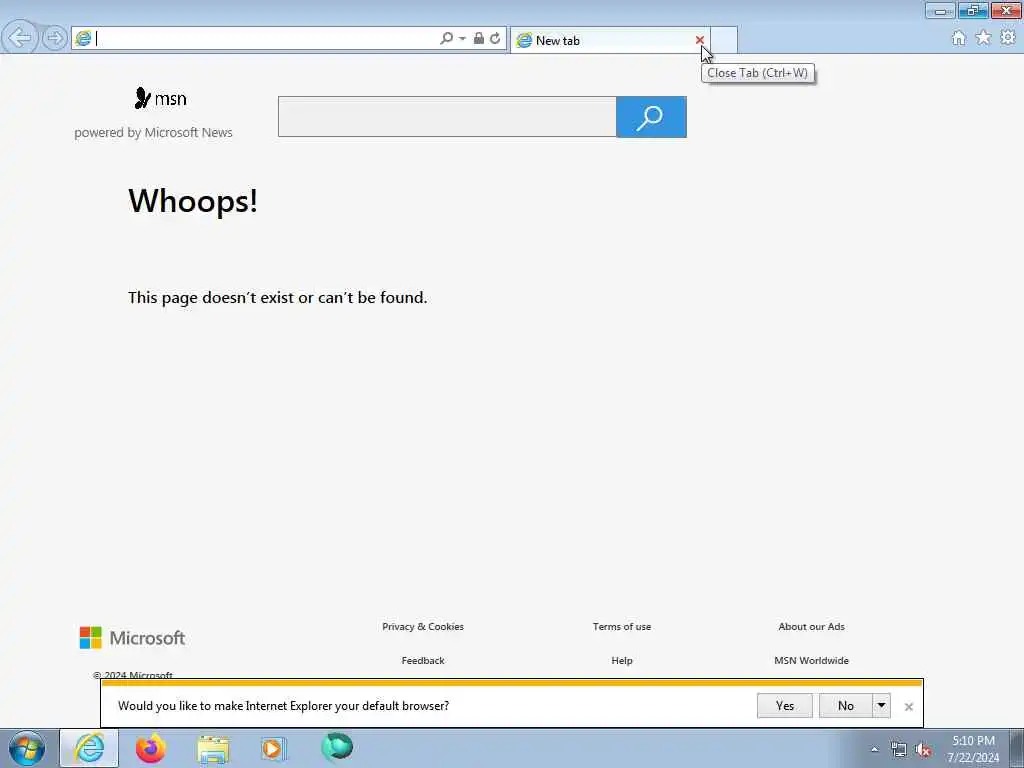This screenshot has height=768, width=1024.
Task: Select the New tab tab
Action: [x=610, y=40]
